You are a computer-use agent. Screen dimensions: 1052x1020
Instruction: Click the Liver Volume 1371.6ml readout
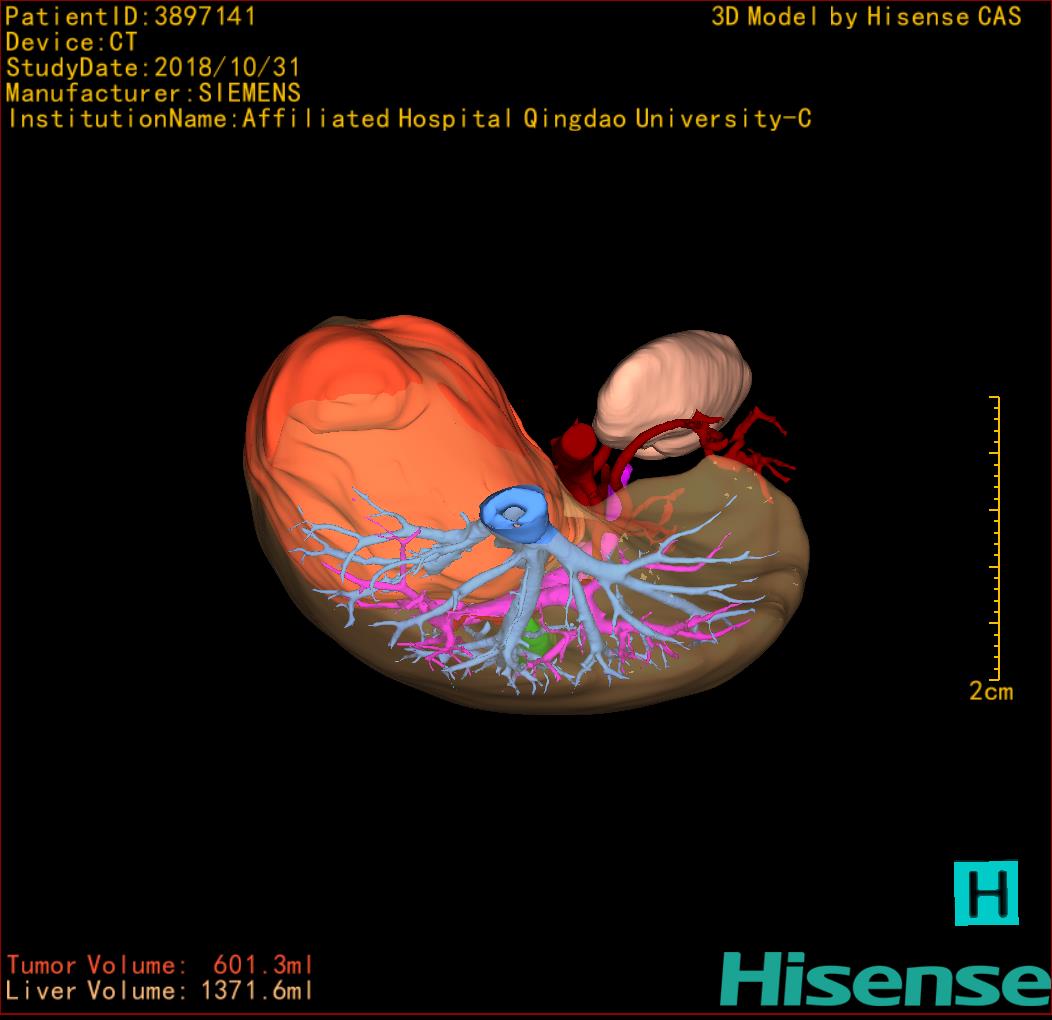tap(160, 991)
